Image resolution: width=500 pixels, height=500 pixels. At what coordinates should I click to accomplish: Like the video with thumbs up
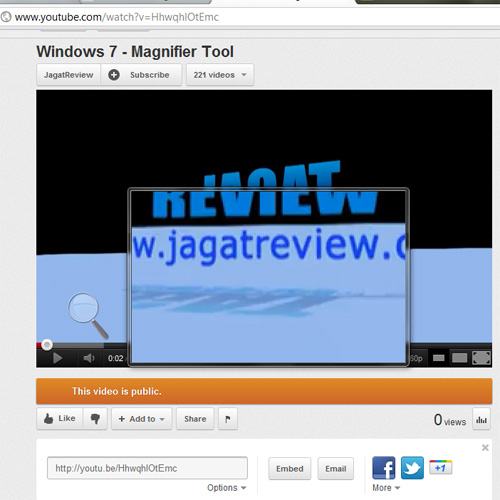[60, 419]
